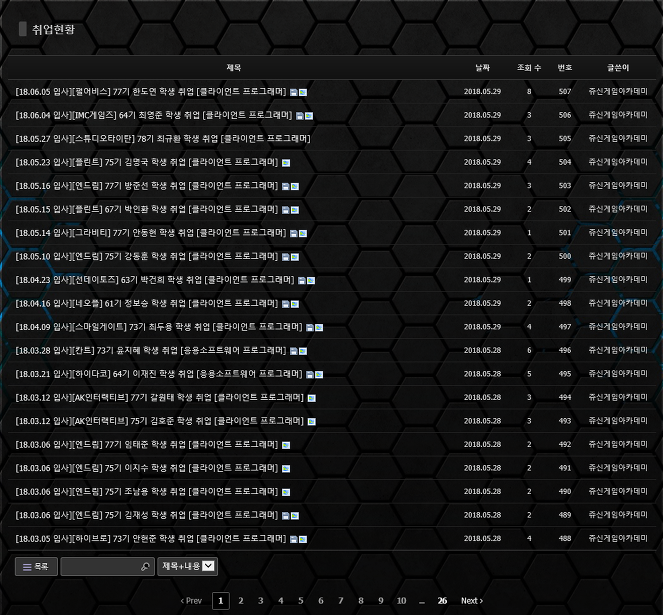This screenshot has height=615, width=663.
Task: Open post [18.04.23 입사][선데이토즈] 63기 박건희
Action: [x=155, y=280]
